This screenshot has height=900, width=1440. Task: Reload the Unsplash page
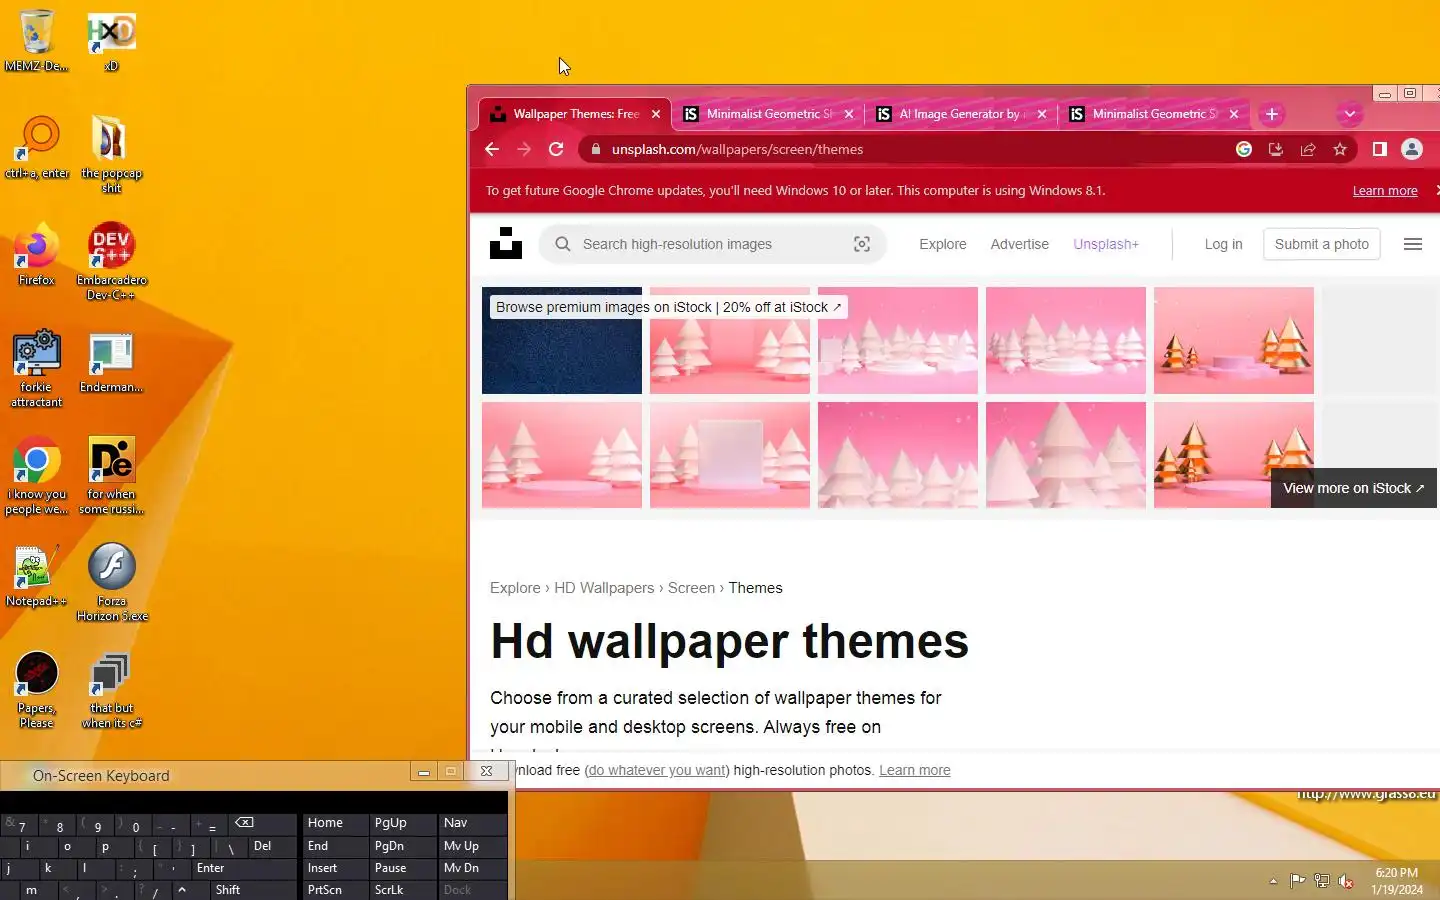point(556,149)
